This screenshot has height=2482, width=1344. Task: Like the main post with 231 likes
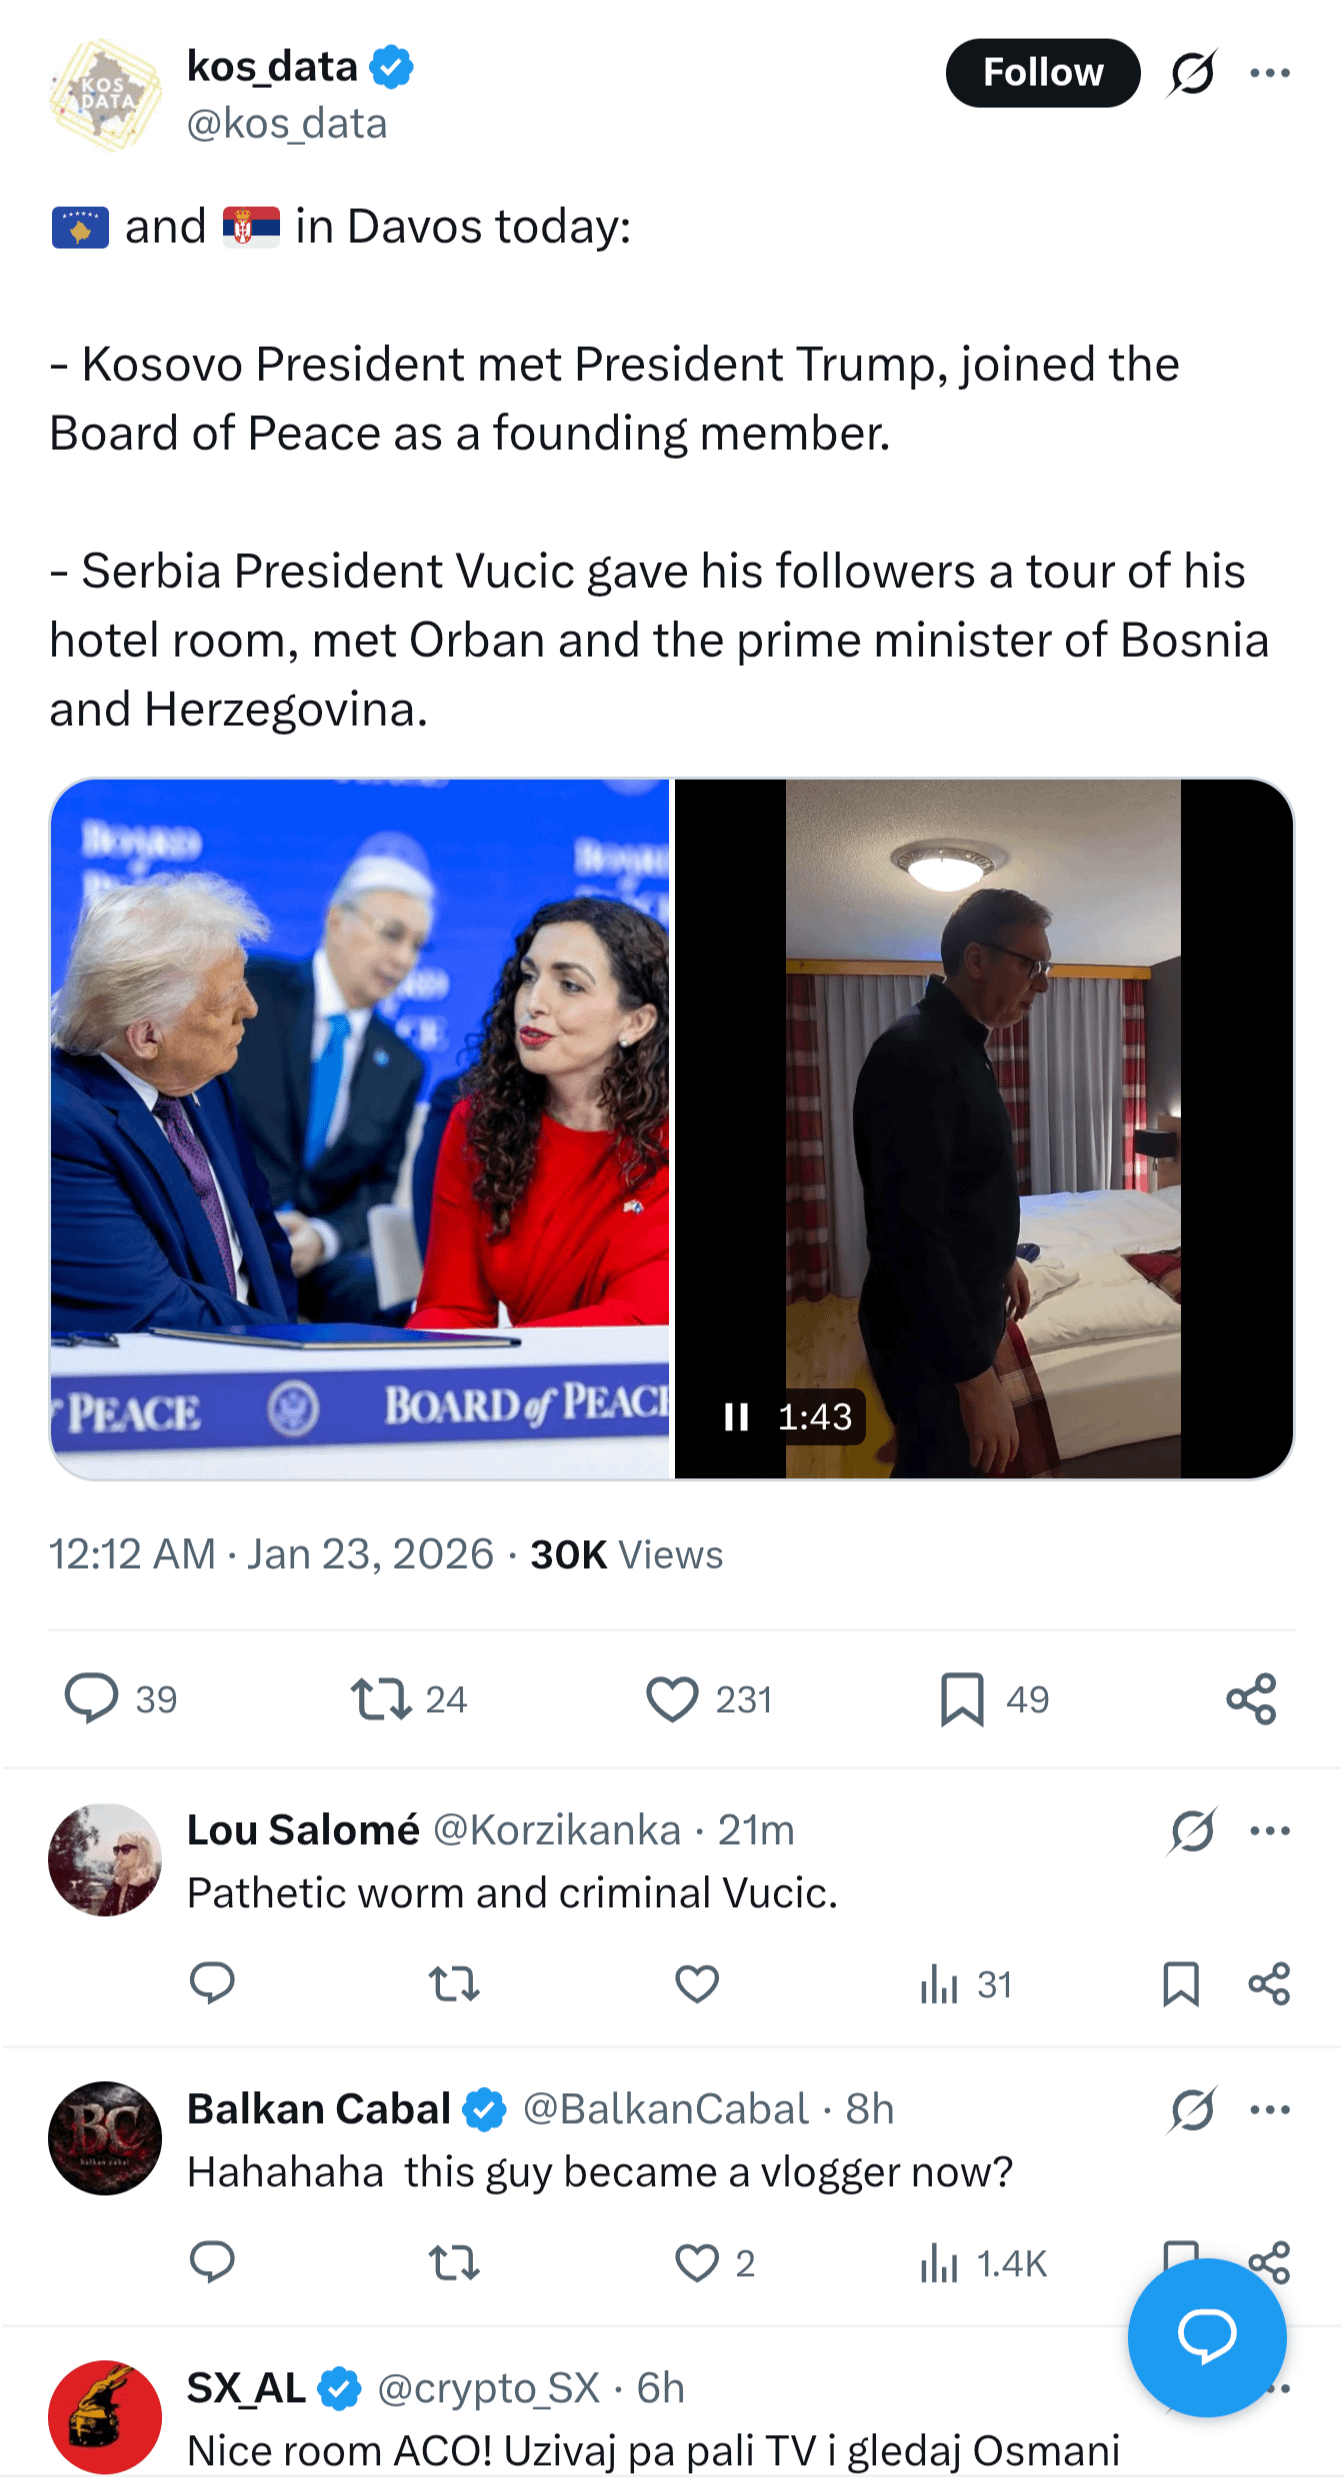pos(672,1698)
